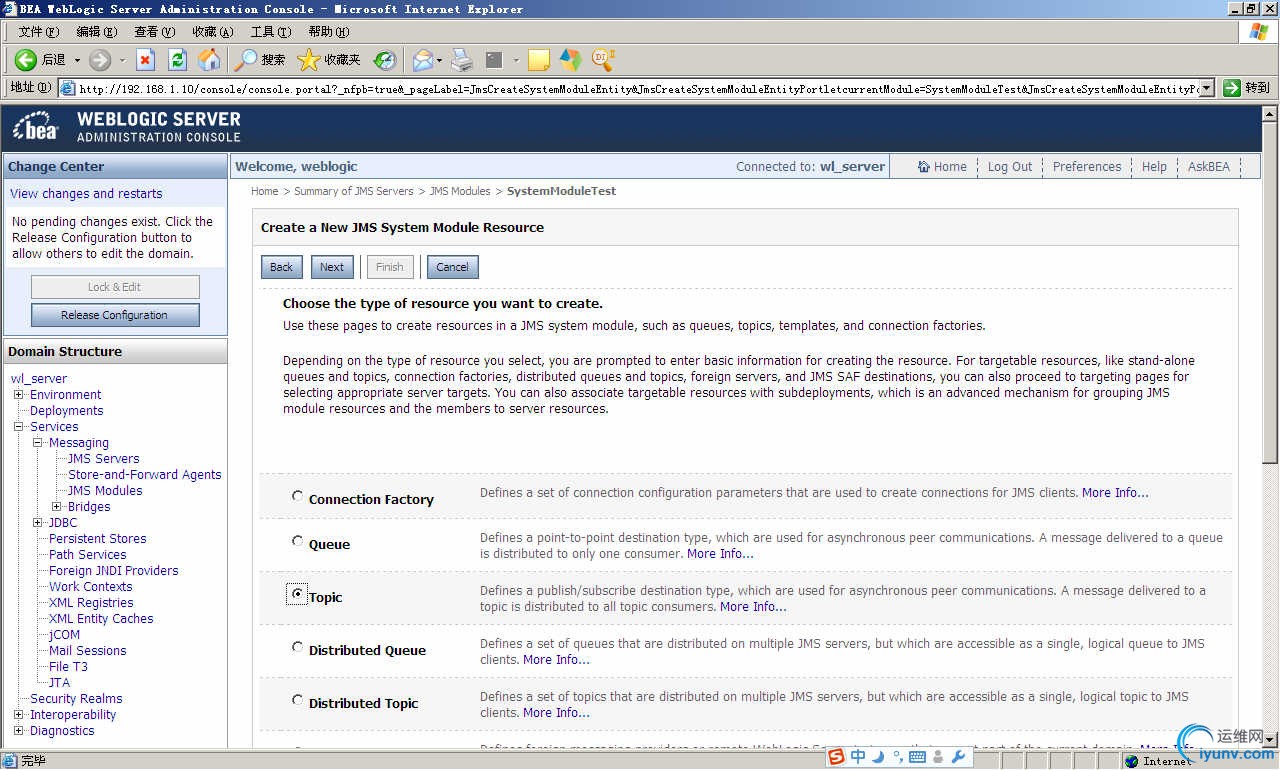Click the Sogou S icon in IME bar
Viewport: 1280px width, 770px height.
836,757
